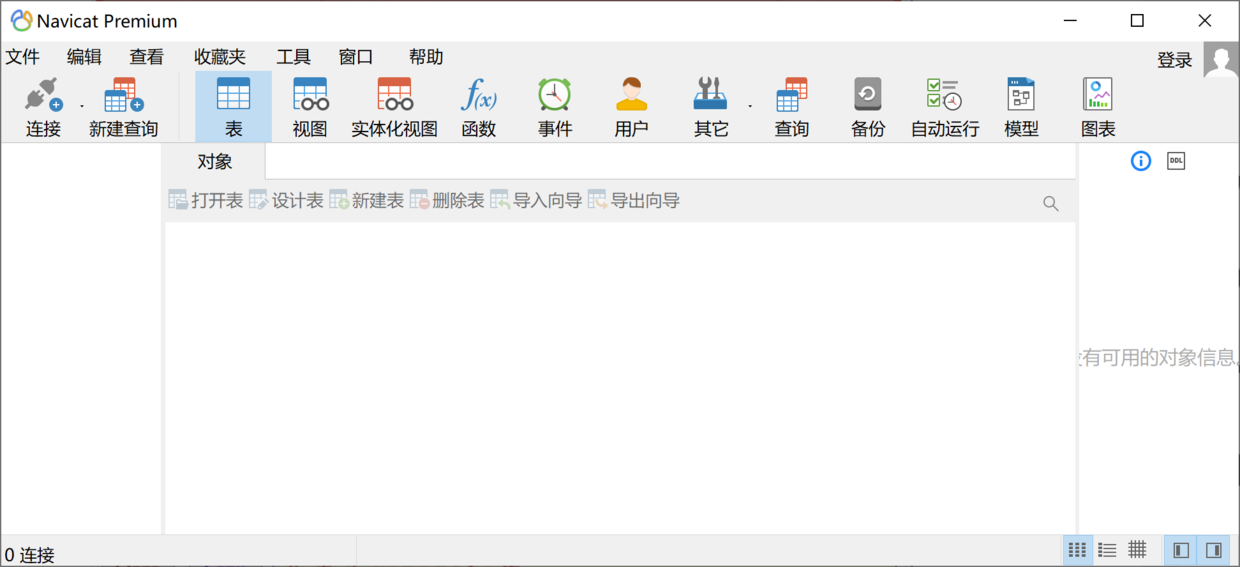Open 自动运行 (Automation) from toolbar
Screen dimensions: 1240x567
[944, 106]
